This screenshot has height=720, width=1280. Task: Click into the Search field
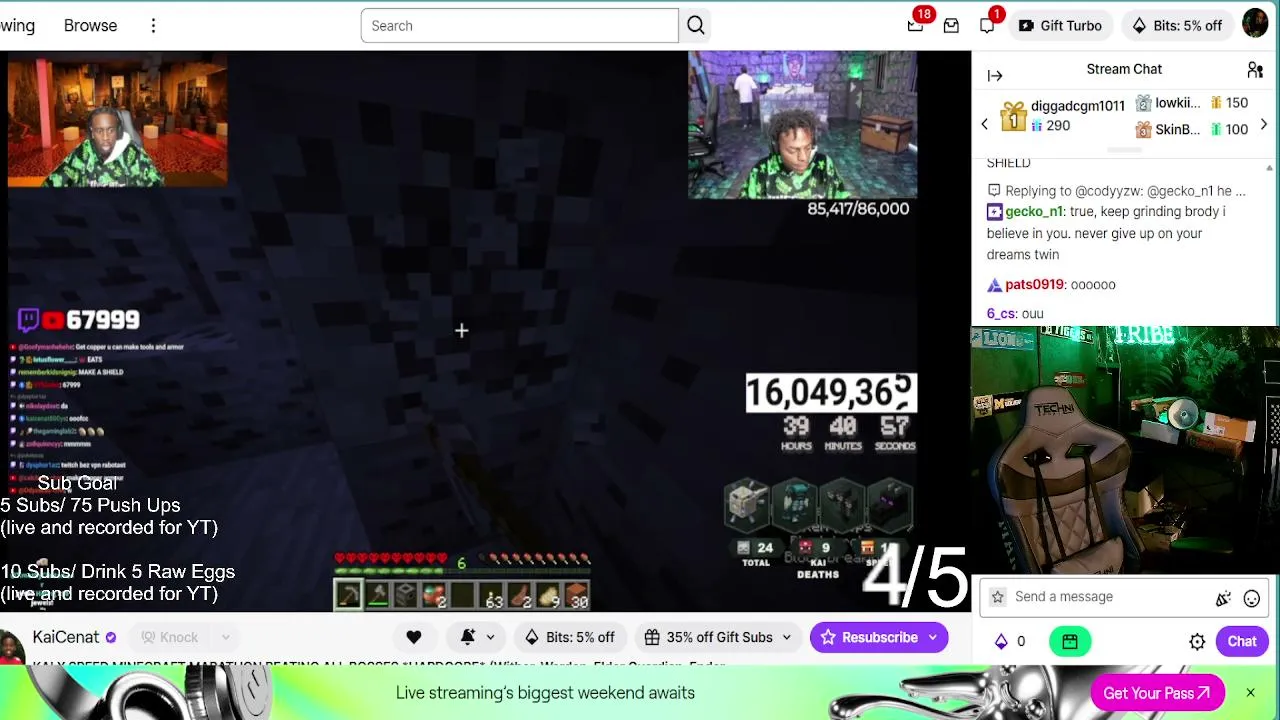click(520, 26)
